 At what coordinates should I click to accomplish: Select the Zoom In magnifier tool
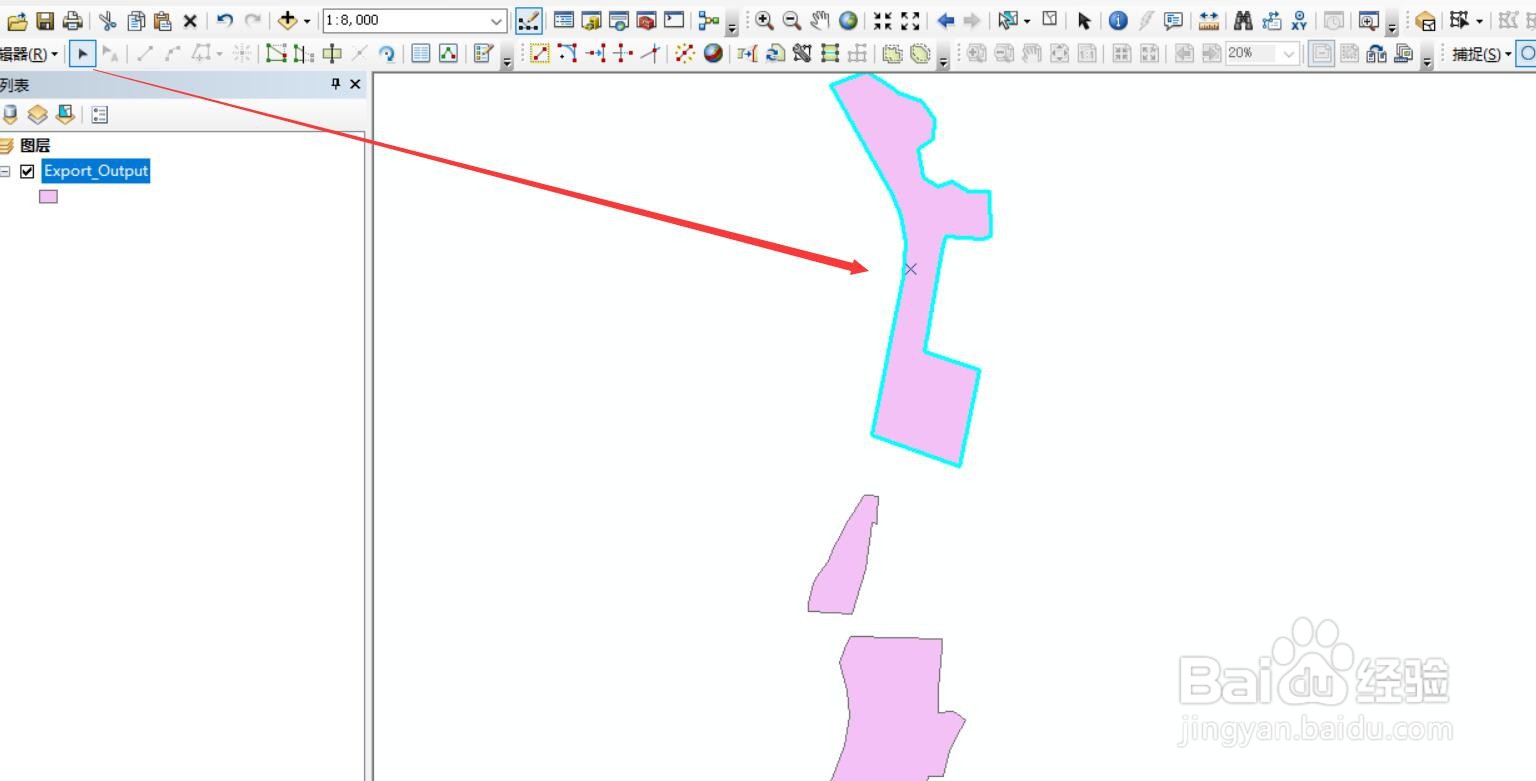(765, 20)
